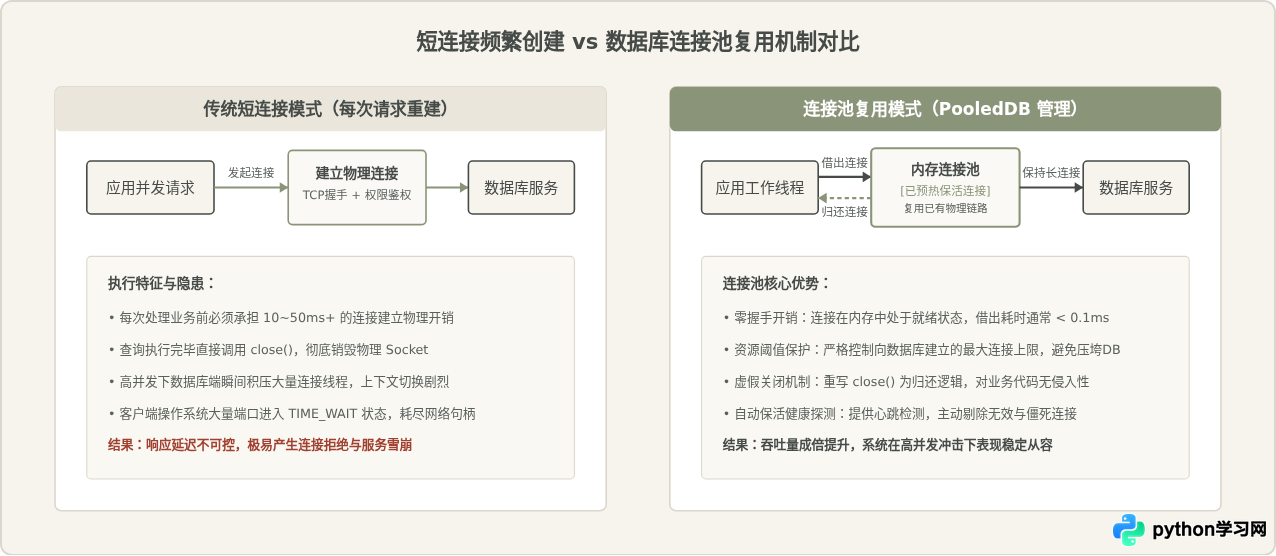This screenshot has width=1276, height=556.
Task: Click the 发起连接 arrow label
Action: coord(251,172)
